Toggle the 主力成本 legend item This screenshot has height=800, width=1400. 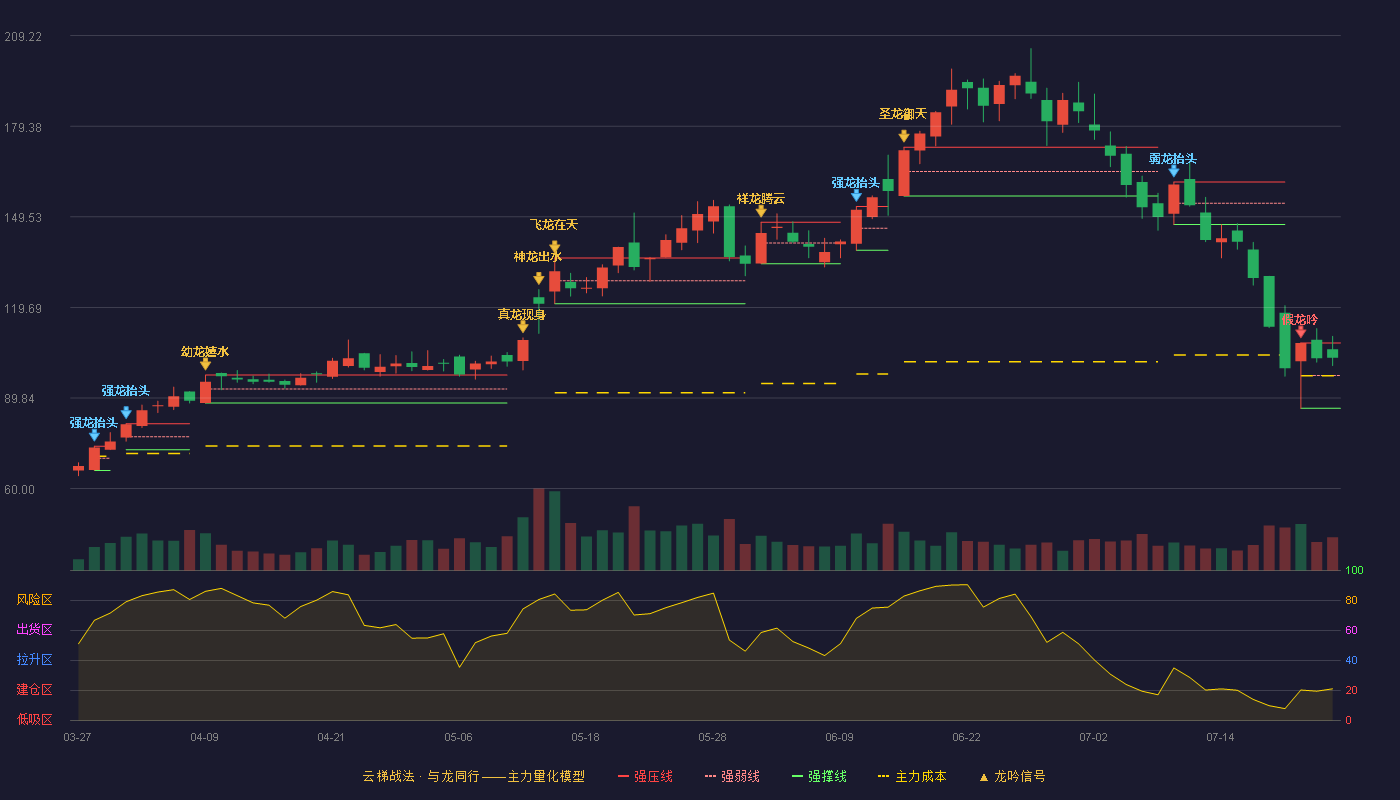[912, 776]
